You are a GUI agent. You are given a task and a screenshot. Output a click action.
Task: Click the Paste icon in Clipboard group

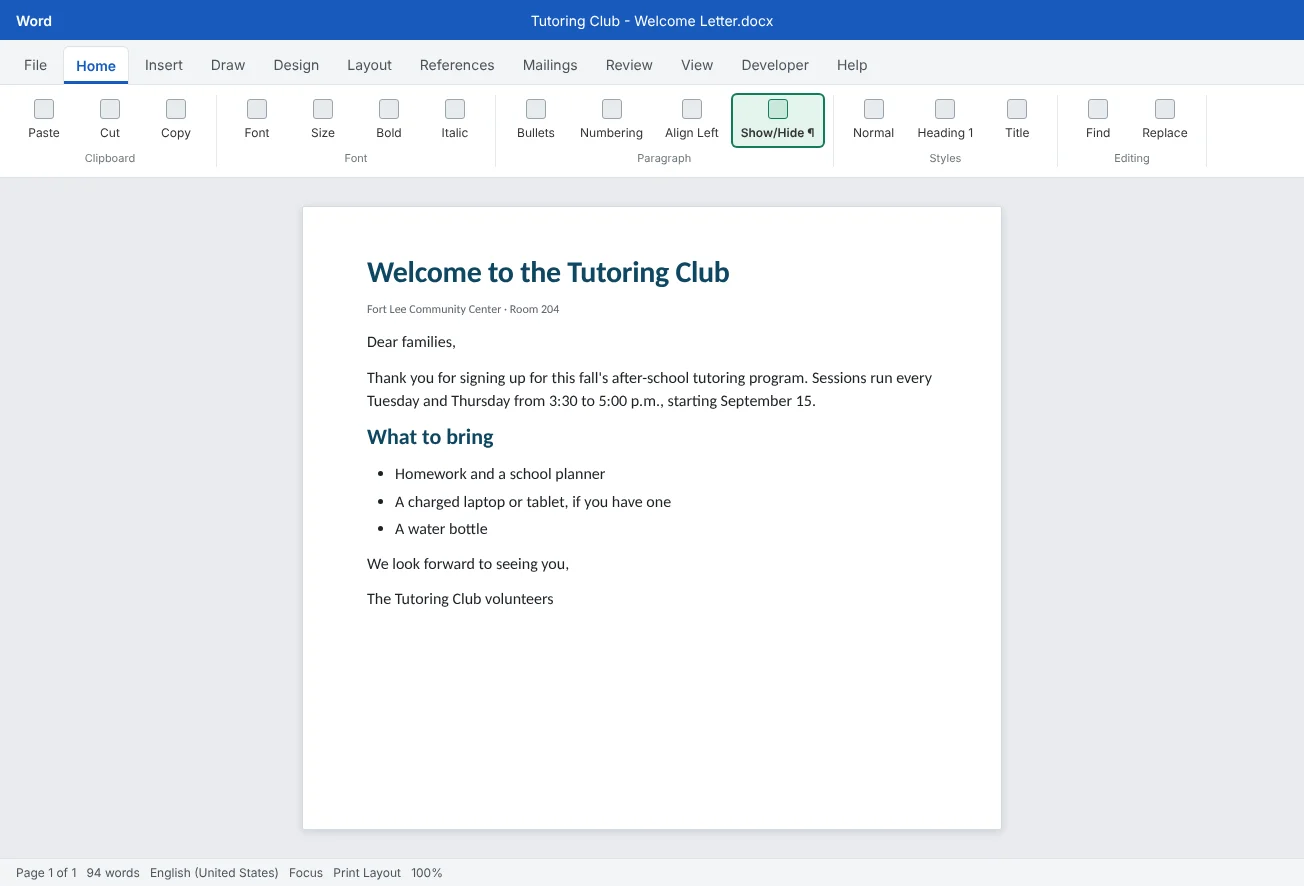coord(44,109)
